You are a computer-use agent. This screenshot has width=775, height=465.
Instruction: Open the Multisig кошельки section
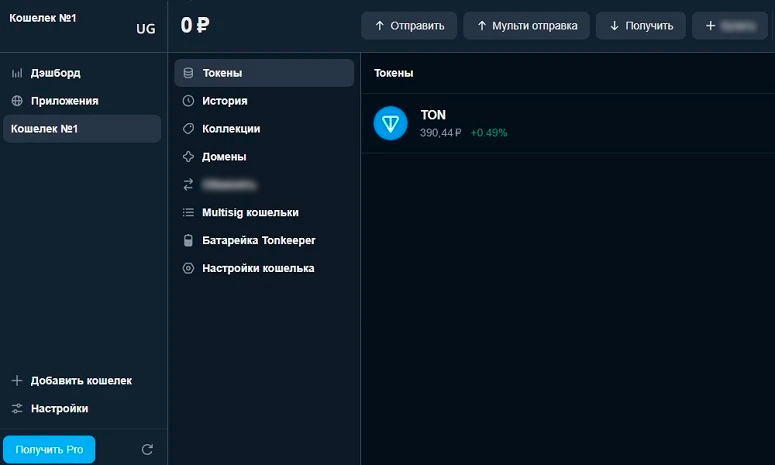tap(250, 213)
